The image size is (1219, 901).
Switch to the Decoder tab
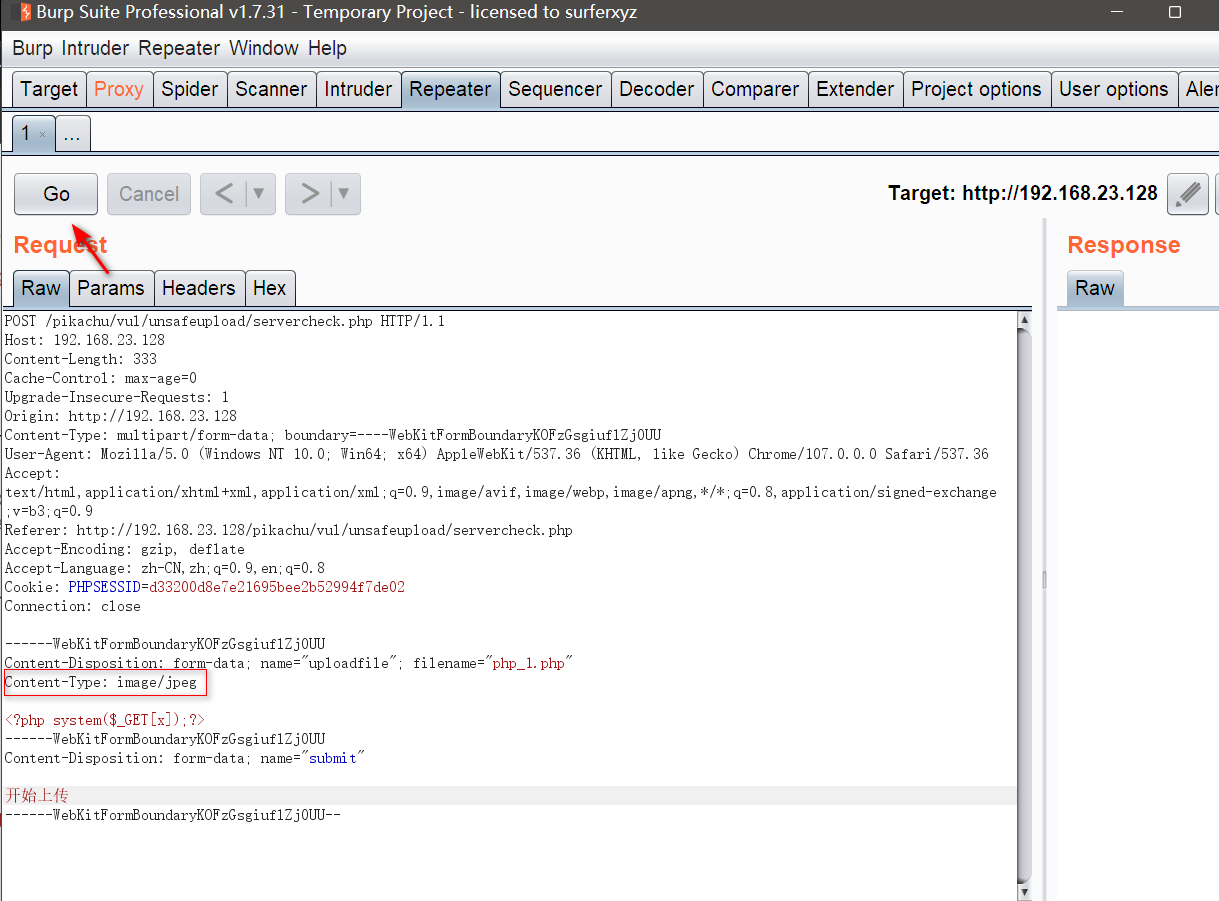[654, 89]
